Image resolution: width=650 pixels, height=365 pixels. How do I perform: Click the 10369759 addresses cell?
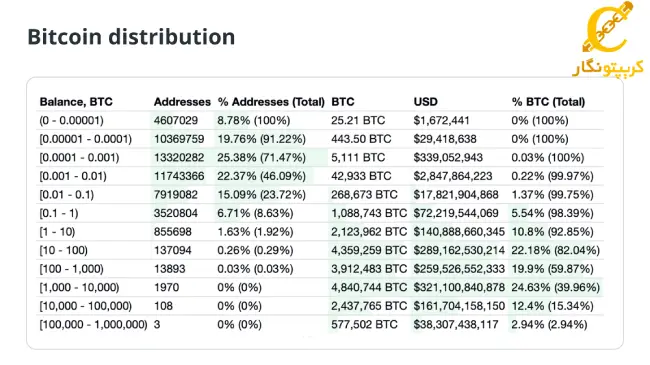(179, 139)
